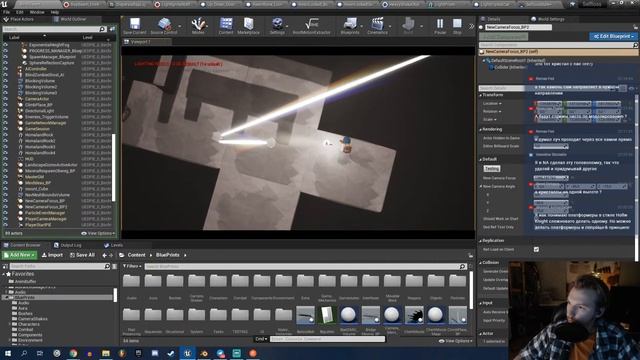Screen dimensions: 640x360
Task: Open Blueprints dropdown arrow
Action: point(362,27)
